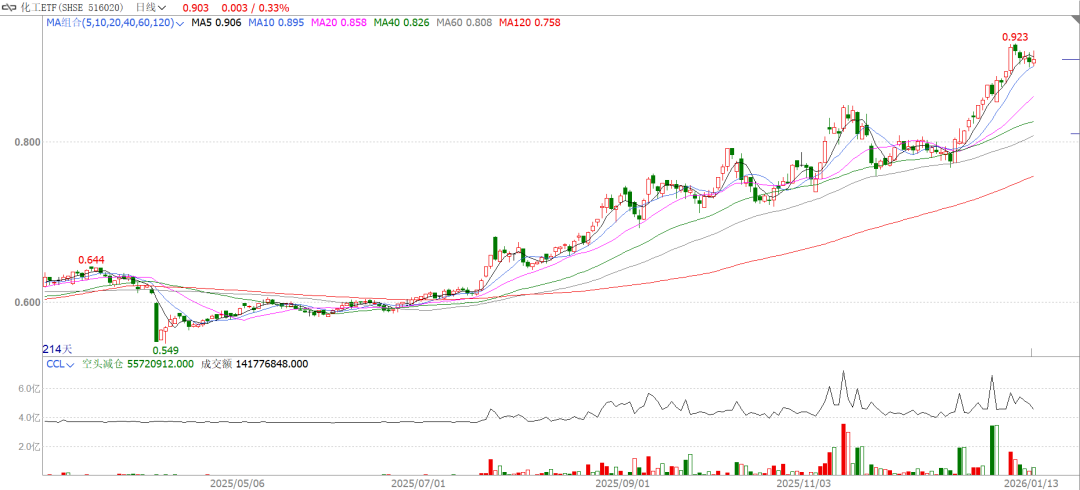Click the 0.644 peak price label
Image resolution: width=1080 pixels, height=490 pixels.
pos(91,260)
